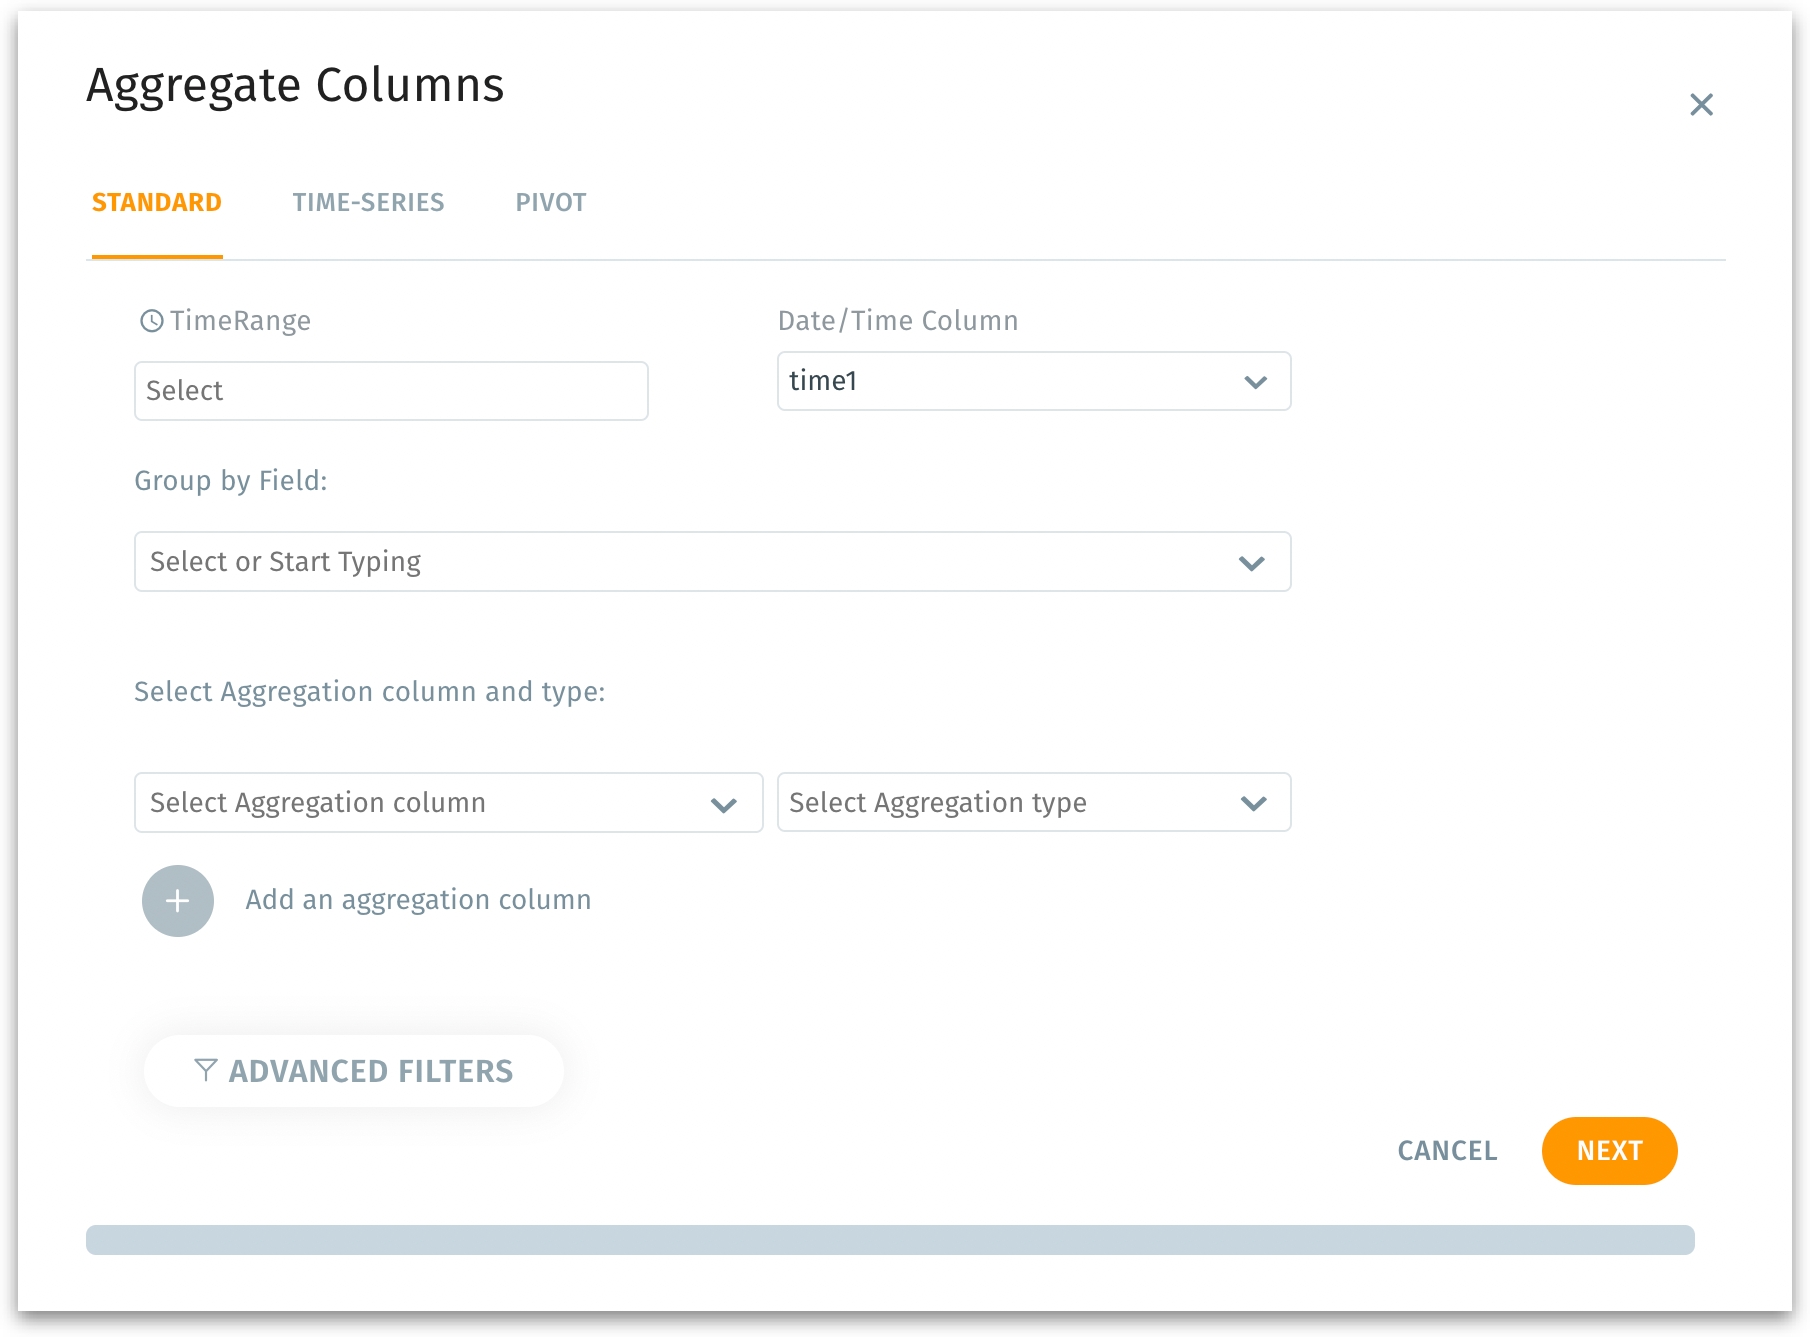Click the Aggregation column chevron arrow
The image size is (1810, 1337).
click(723, 804)
